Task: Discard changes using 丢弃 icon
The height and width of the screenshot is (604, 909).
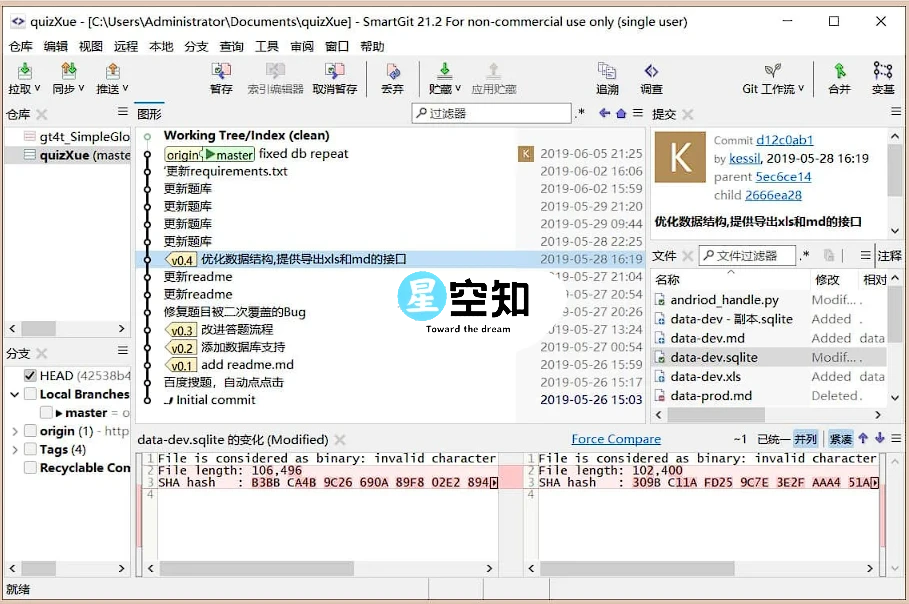Action: pyautogui.click(x=393, y=77)
